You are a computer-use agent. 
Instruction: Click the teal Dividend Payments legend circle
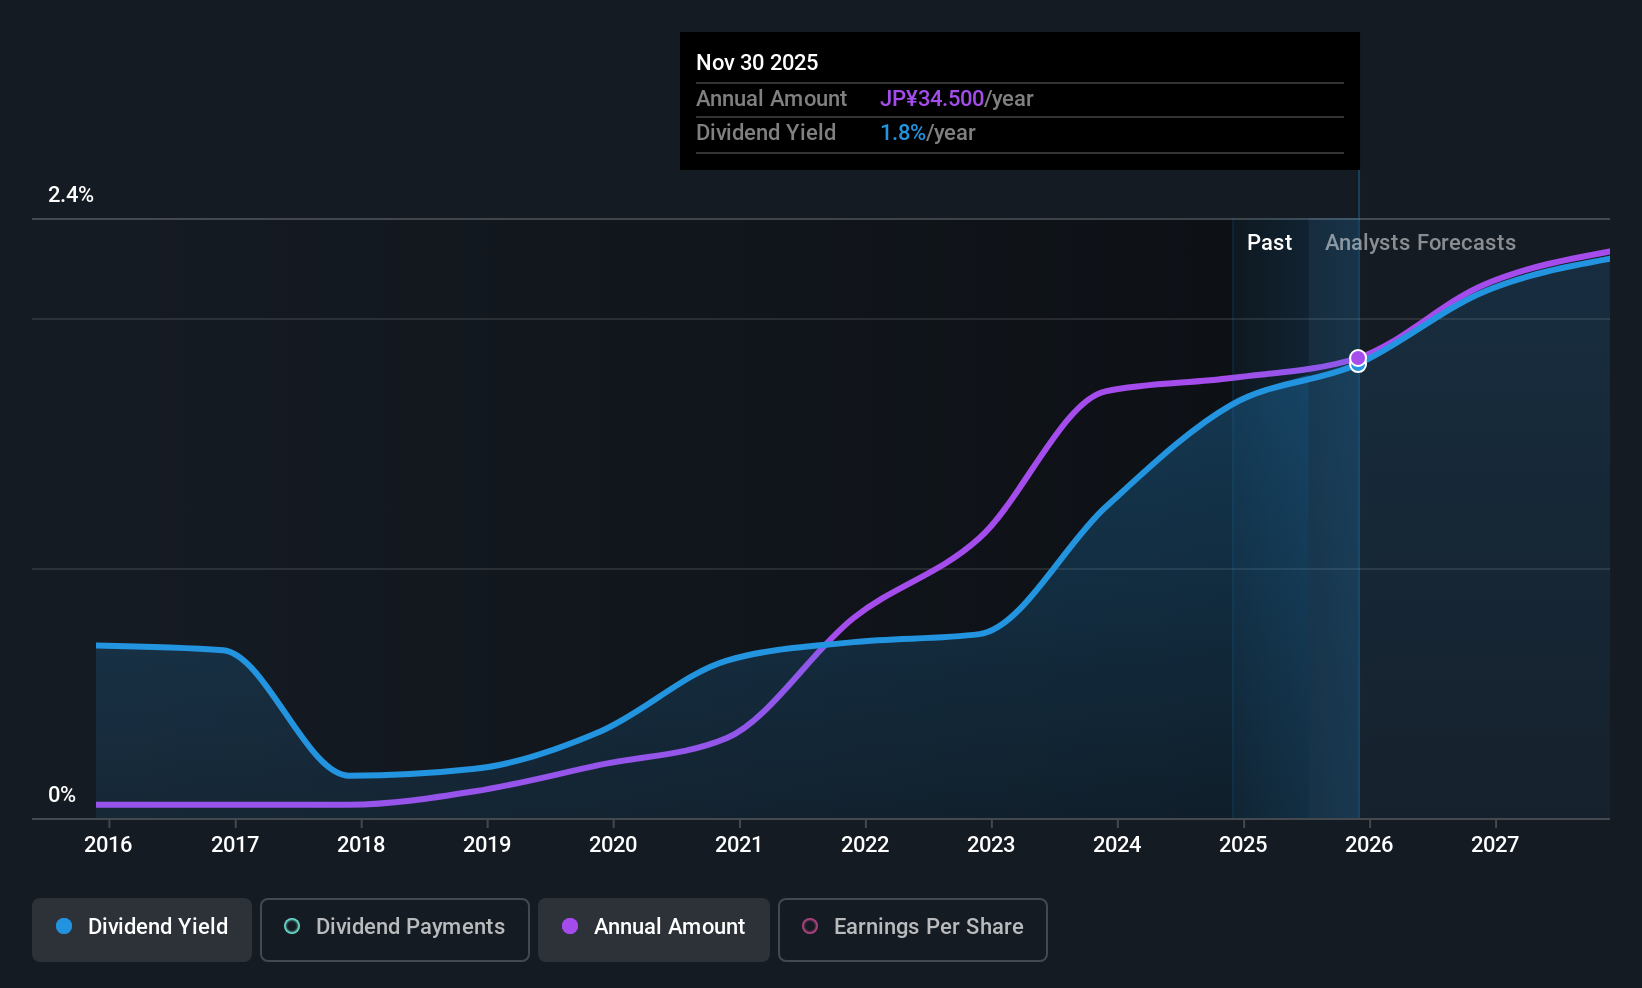292,926
